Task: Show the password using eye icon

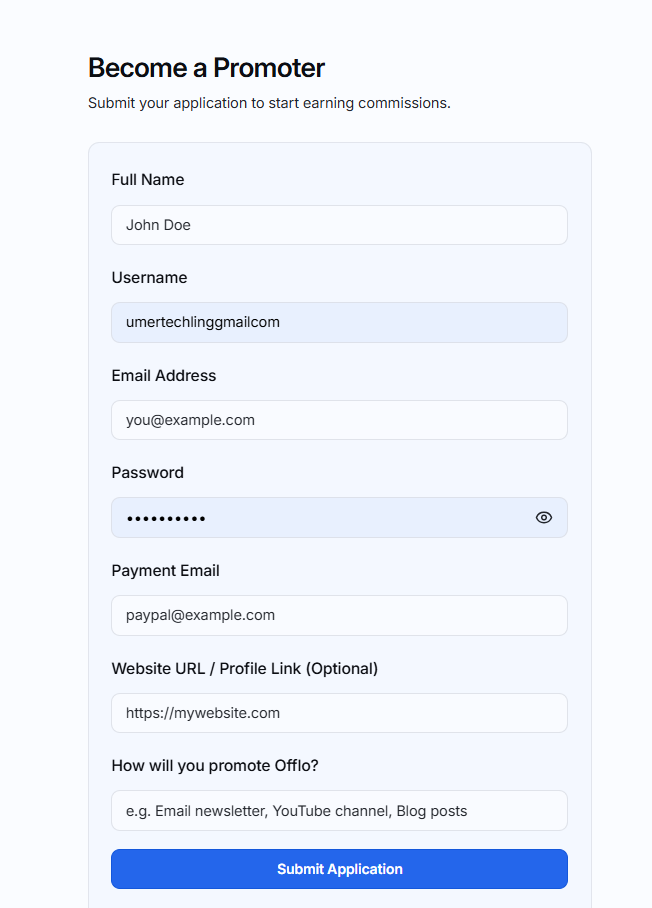Action: pyautogui.click(x=543, y=517)
